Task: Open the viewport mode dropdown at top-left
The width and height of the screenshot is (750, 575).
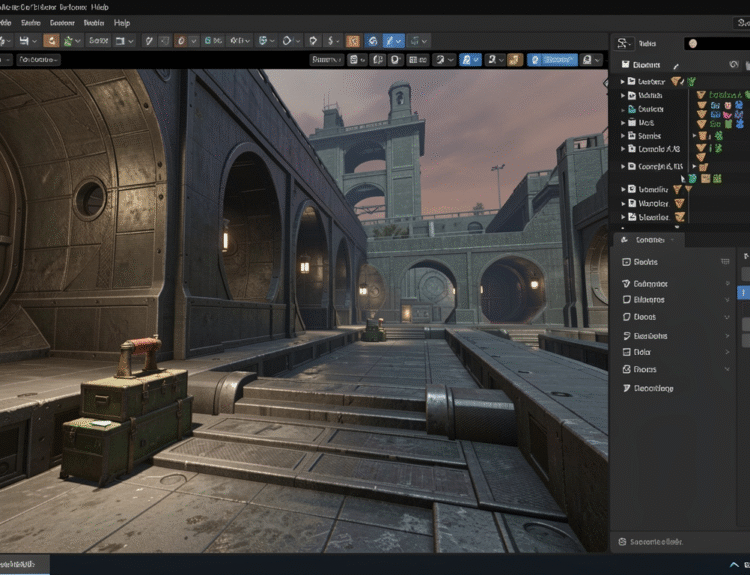Action: click(x=38, y=60)
